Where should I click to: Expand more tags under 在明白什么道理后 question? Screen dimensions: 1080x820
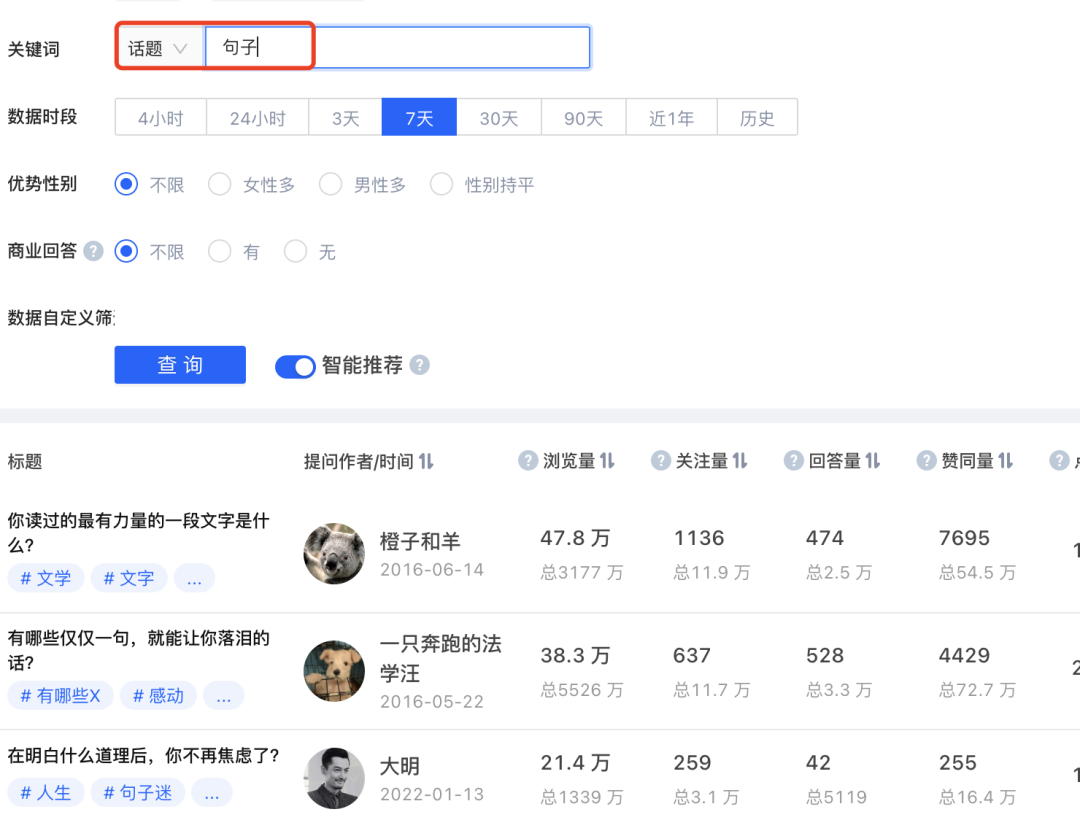pyautogui.click(x=211, y=793)
